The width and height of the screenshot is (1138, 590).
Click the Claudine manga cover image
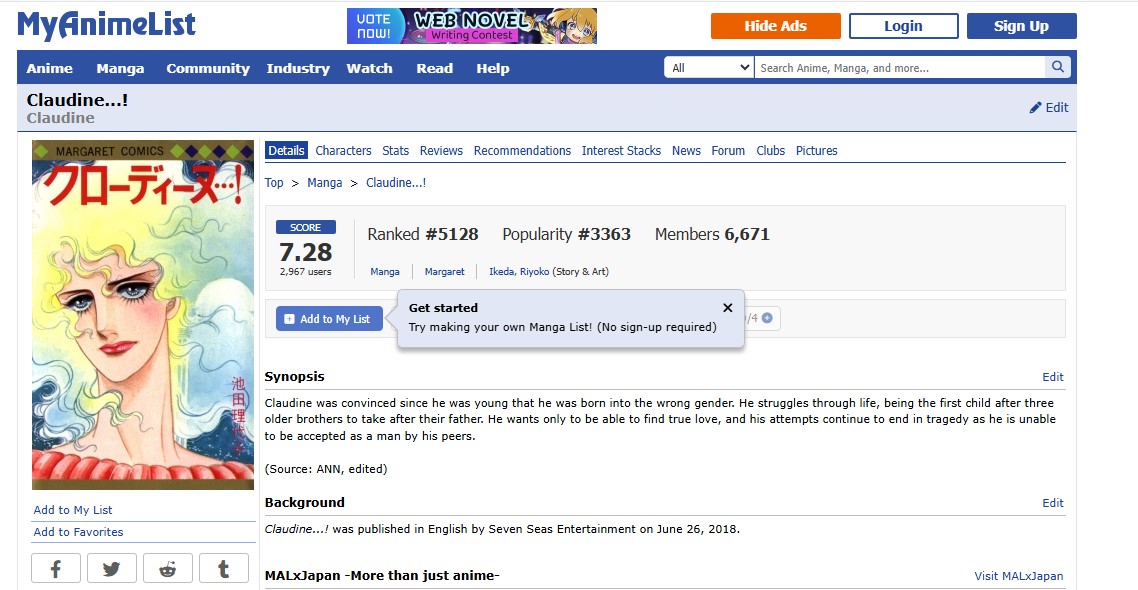[x=143, y=315]
